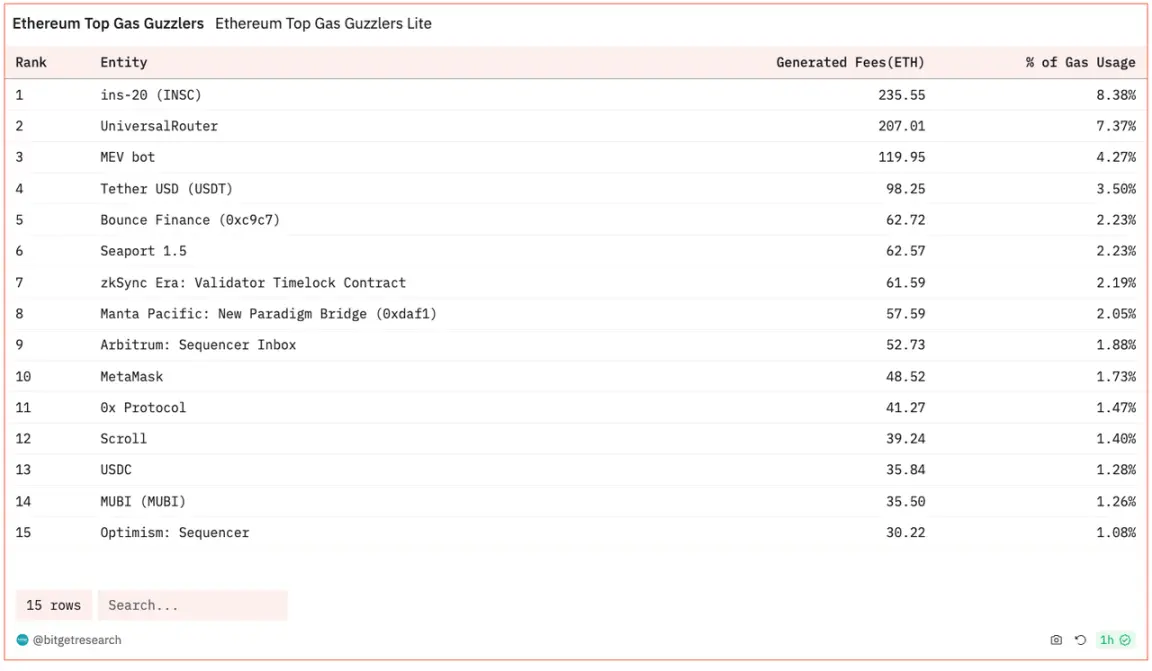The width and height of the screenshot is (1152, 671).
Task: Click the 35.84 fees value
Action: (905, 470)
